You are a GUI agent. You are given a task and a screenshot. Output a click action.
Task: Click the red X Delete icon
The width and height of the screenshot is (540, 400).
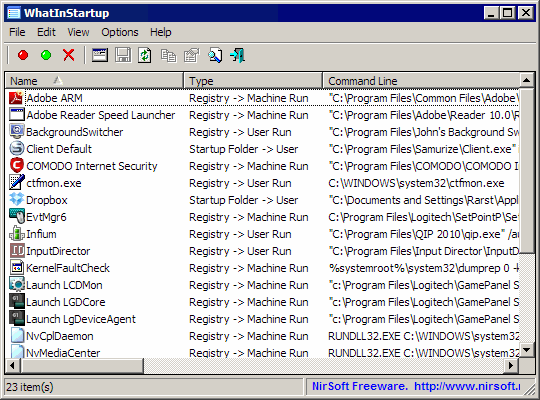69,55
